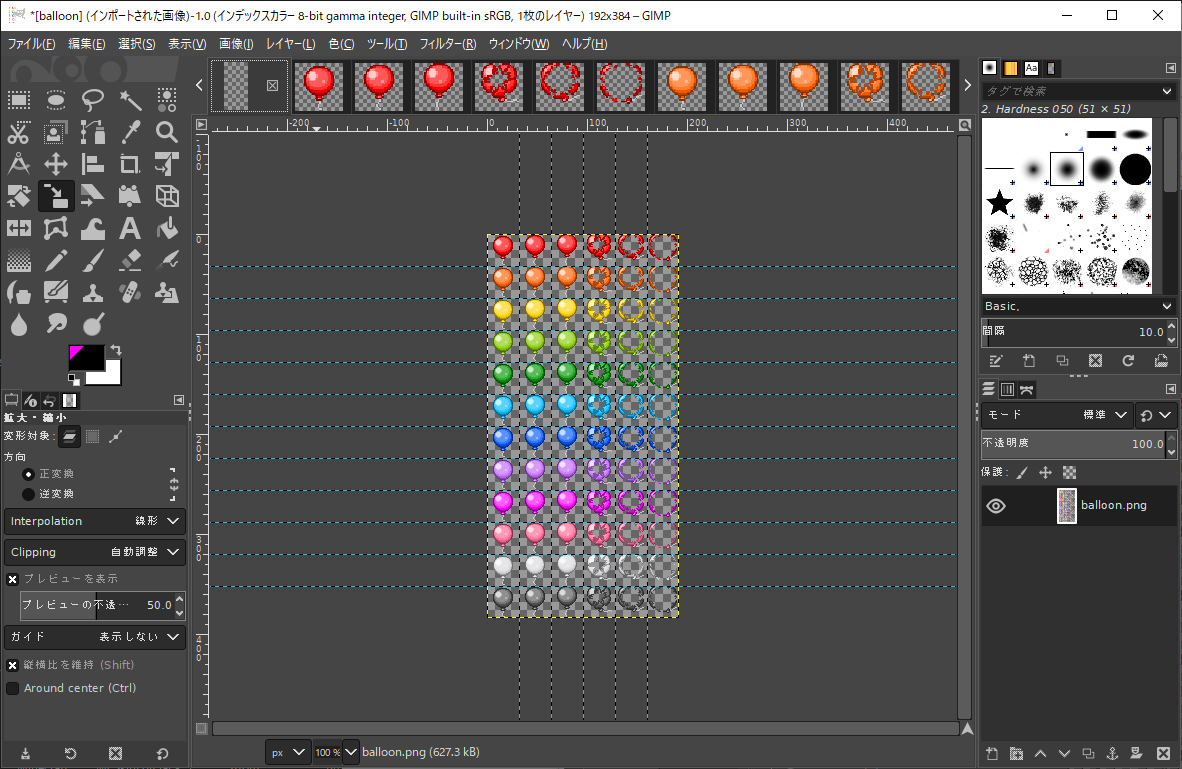The image size is (1182, 769).
Task: Select the Pencil tool
Action: (x=56, y=261)
